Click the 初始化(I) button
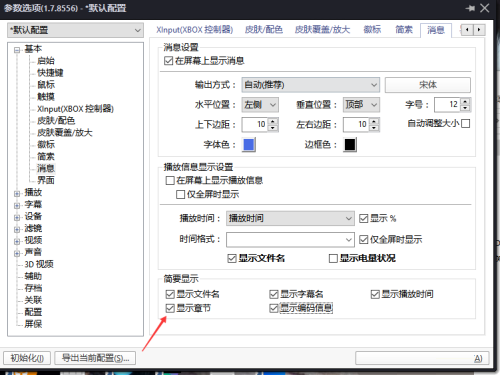Image resolution: width=500 pixels, height=375 pixels. click(27, 358)
